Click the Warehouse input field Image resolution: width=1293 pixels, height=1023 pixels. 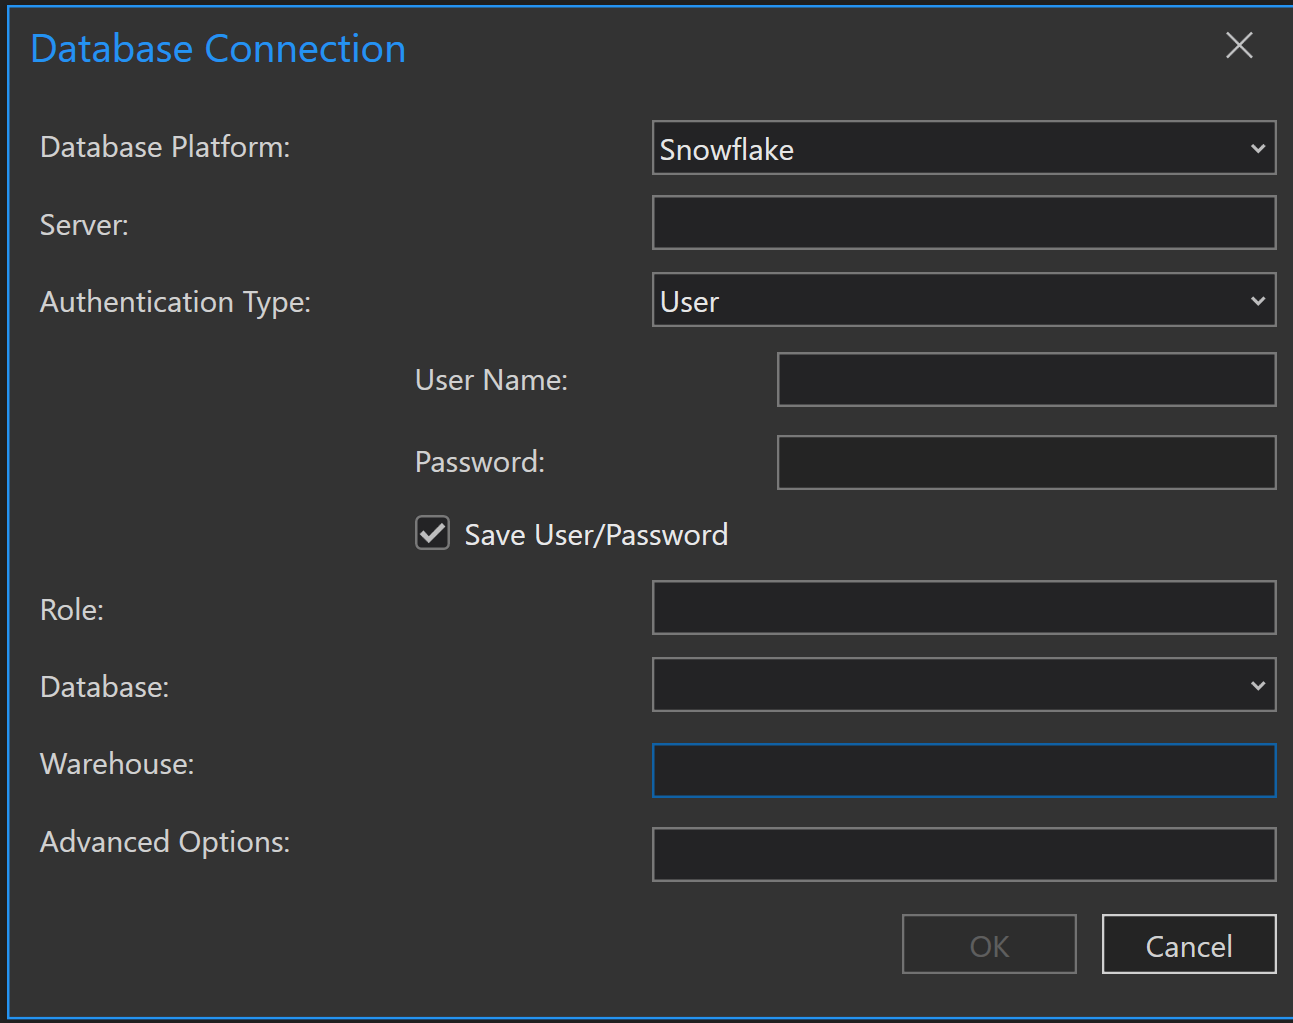963,770
